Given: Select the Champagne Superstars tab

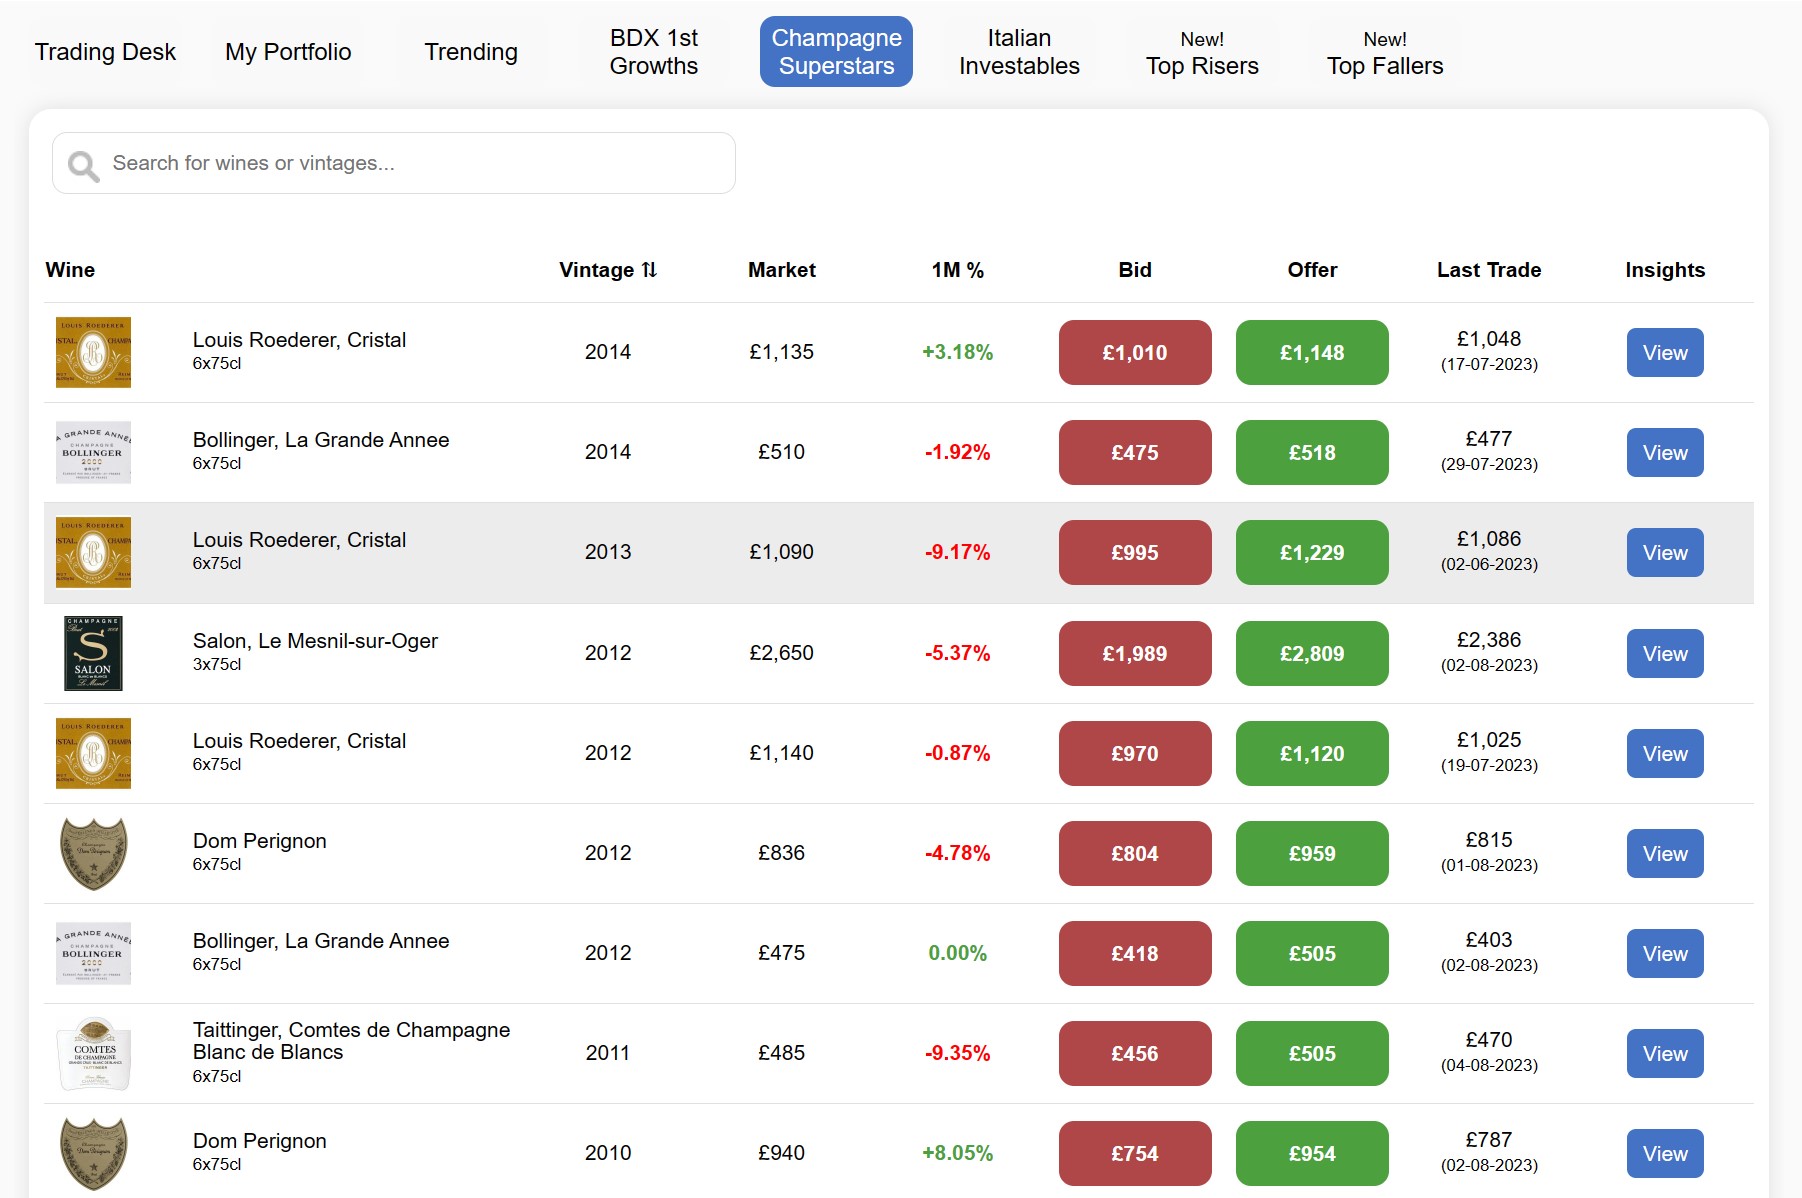Looking at the screenshot, I should coord(836,52).
